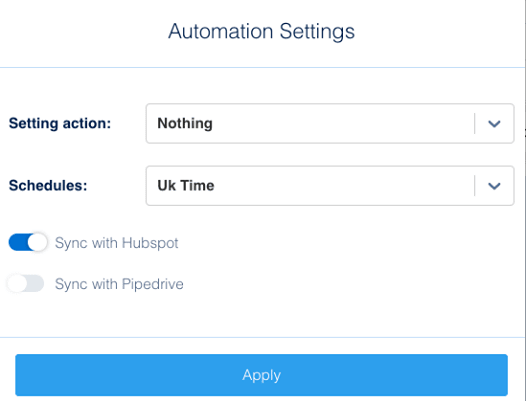This screenshot has width=526, height=401.
Task: Open the Schedules combo box
Action: pos(330,186)
